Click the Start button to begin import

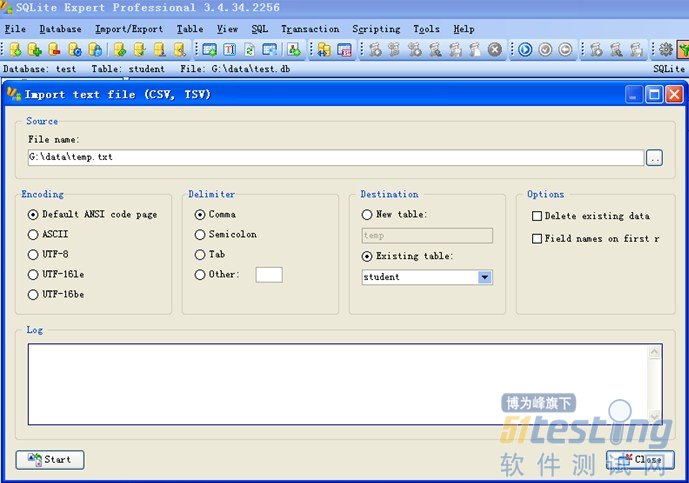pyautogui.click(x=50, y=460)
